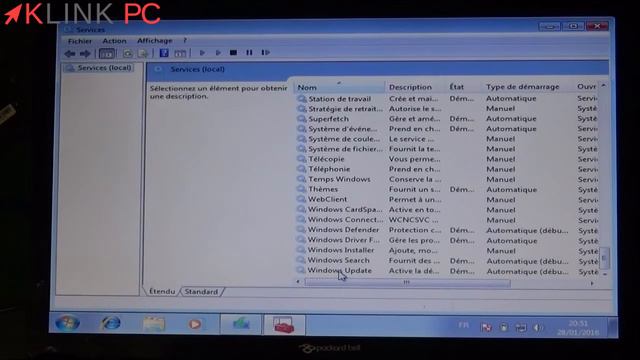
Task: Click the Pause service icon
Action: point(249,53)
